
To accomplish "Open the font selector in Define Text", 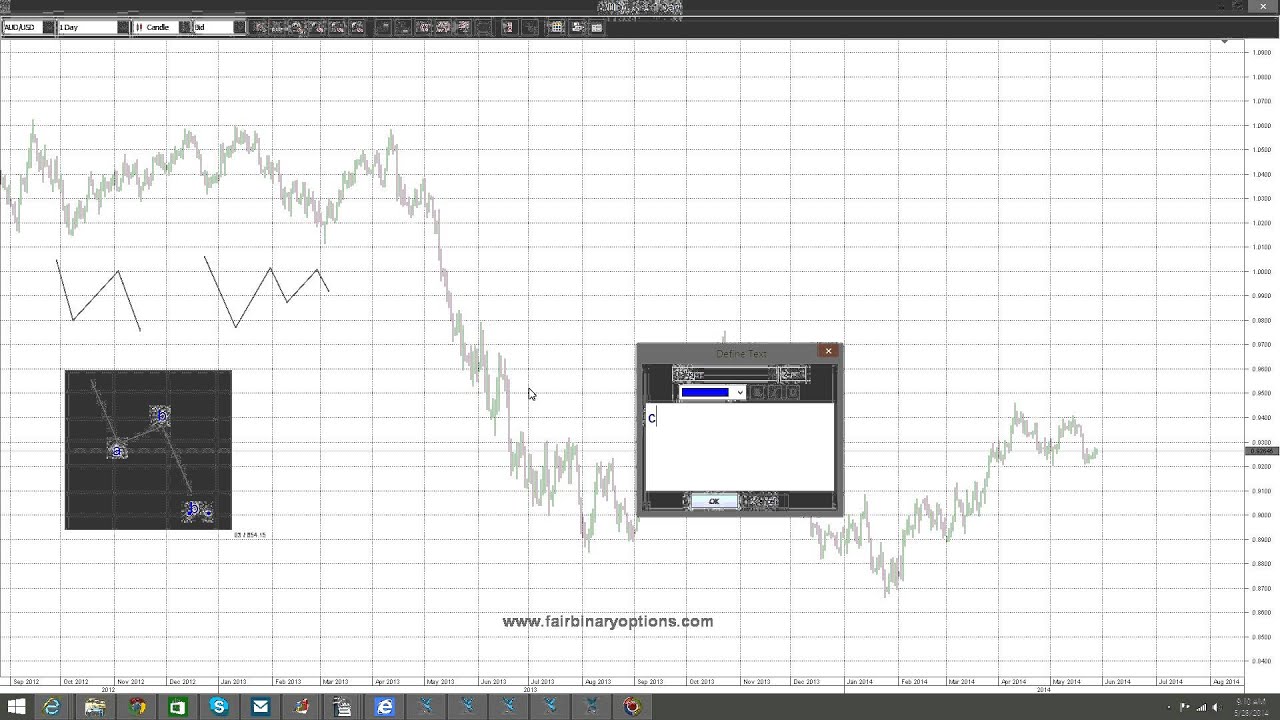I will pos(725,374).
